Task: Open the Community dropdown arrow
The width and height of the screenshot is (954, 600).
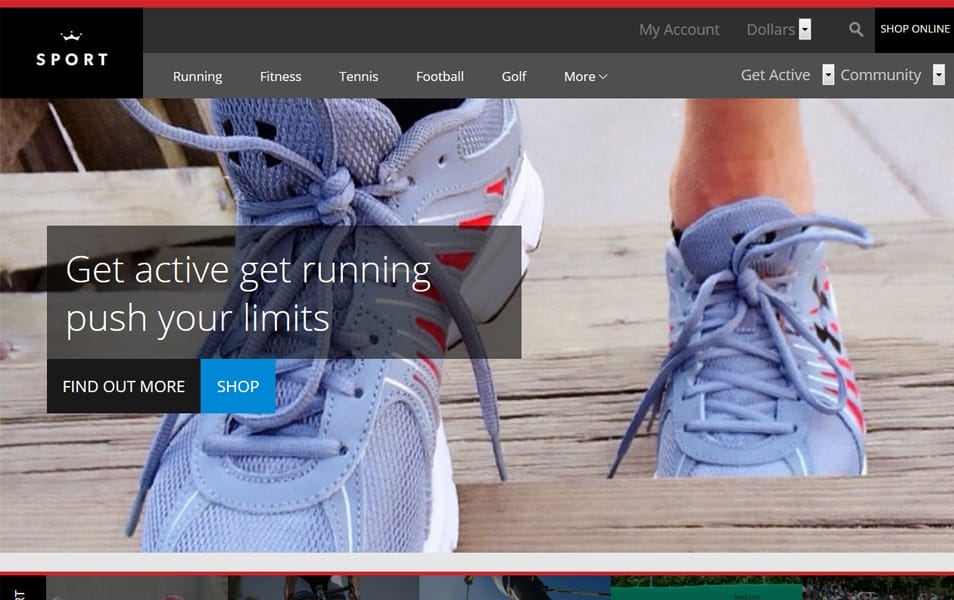Action: [x=938, y=74]
